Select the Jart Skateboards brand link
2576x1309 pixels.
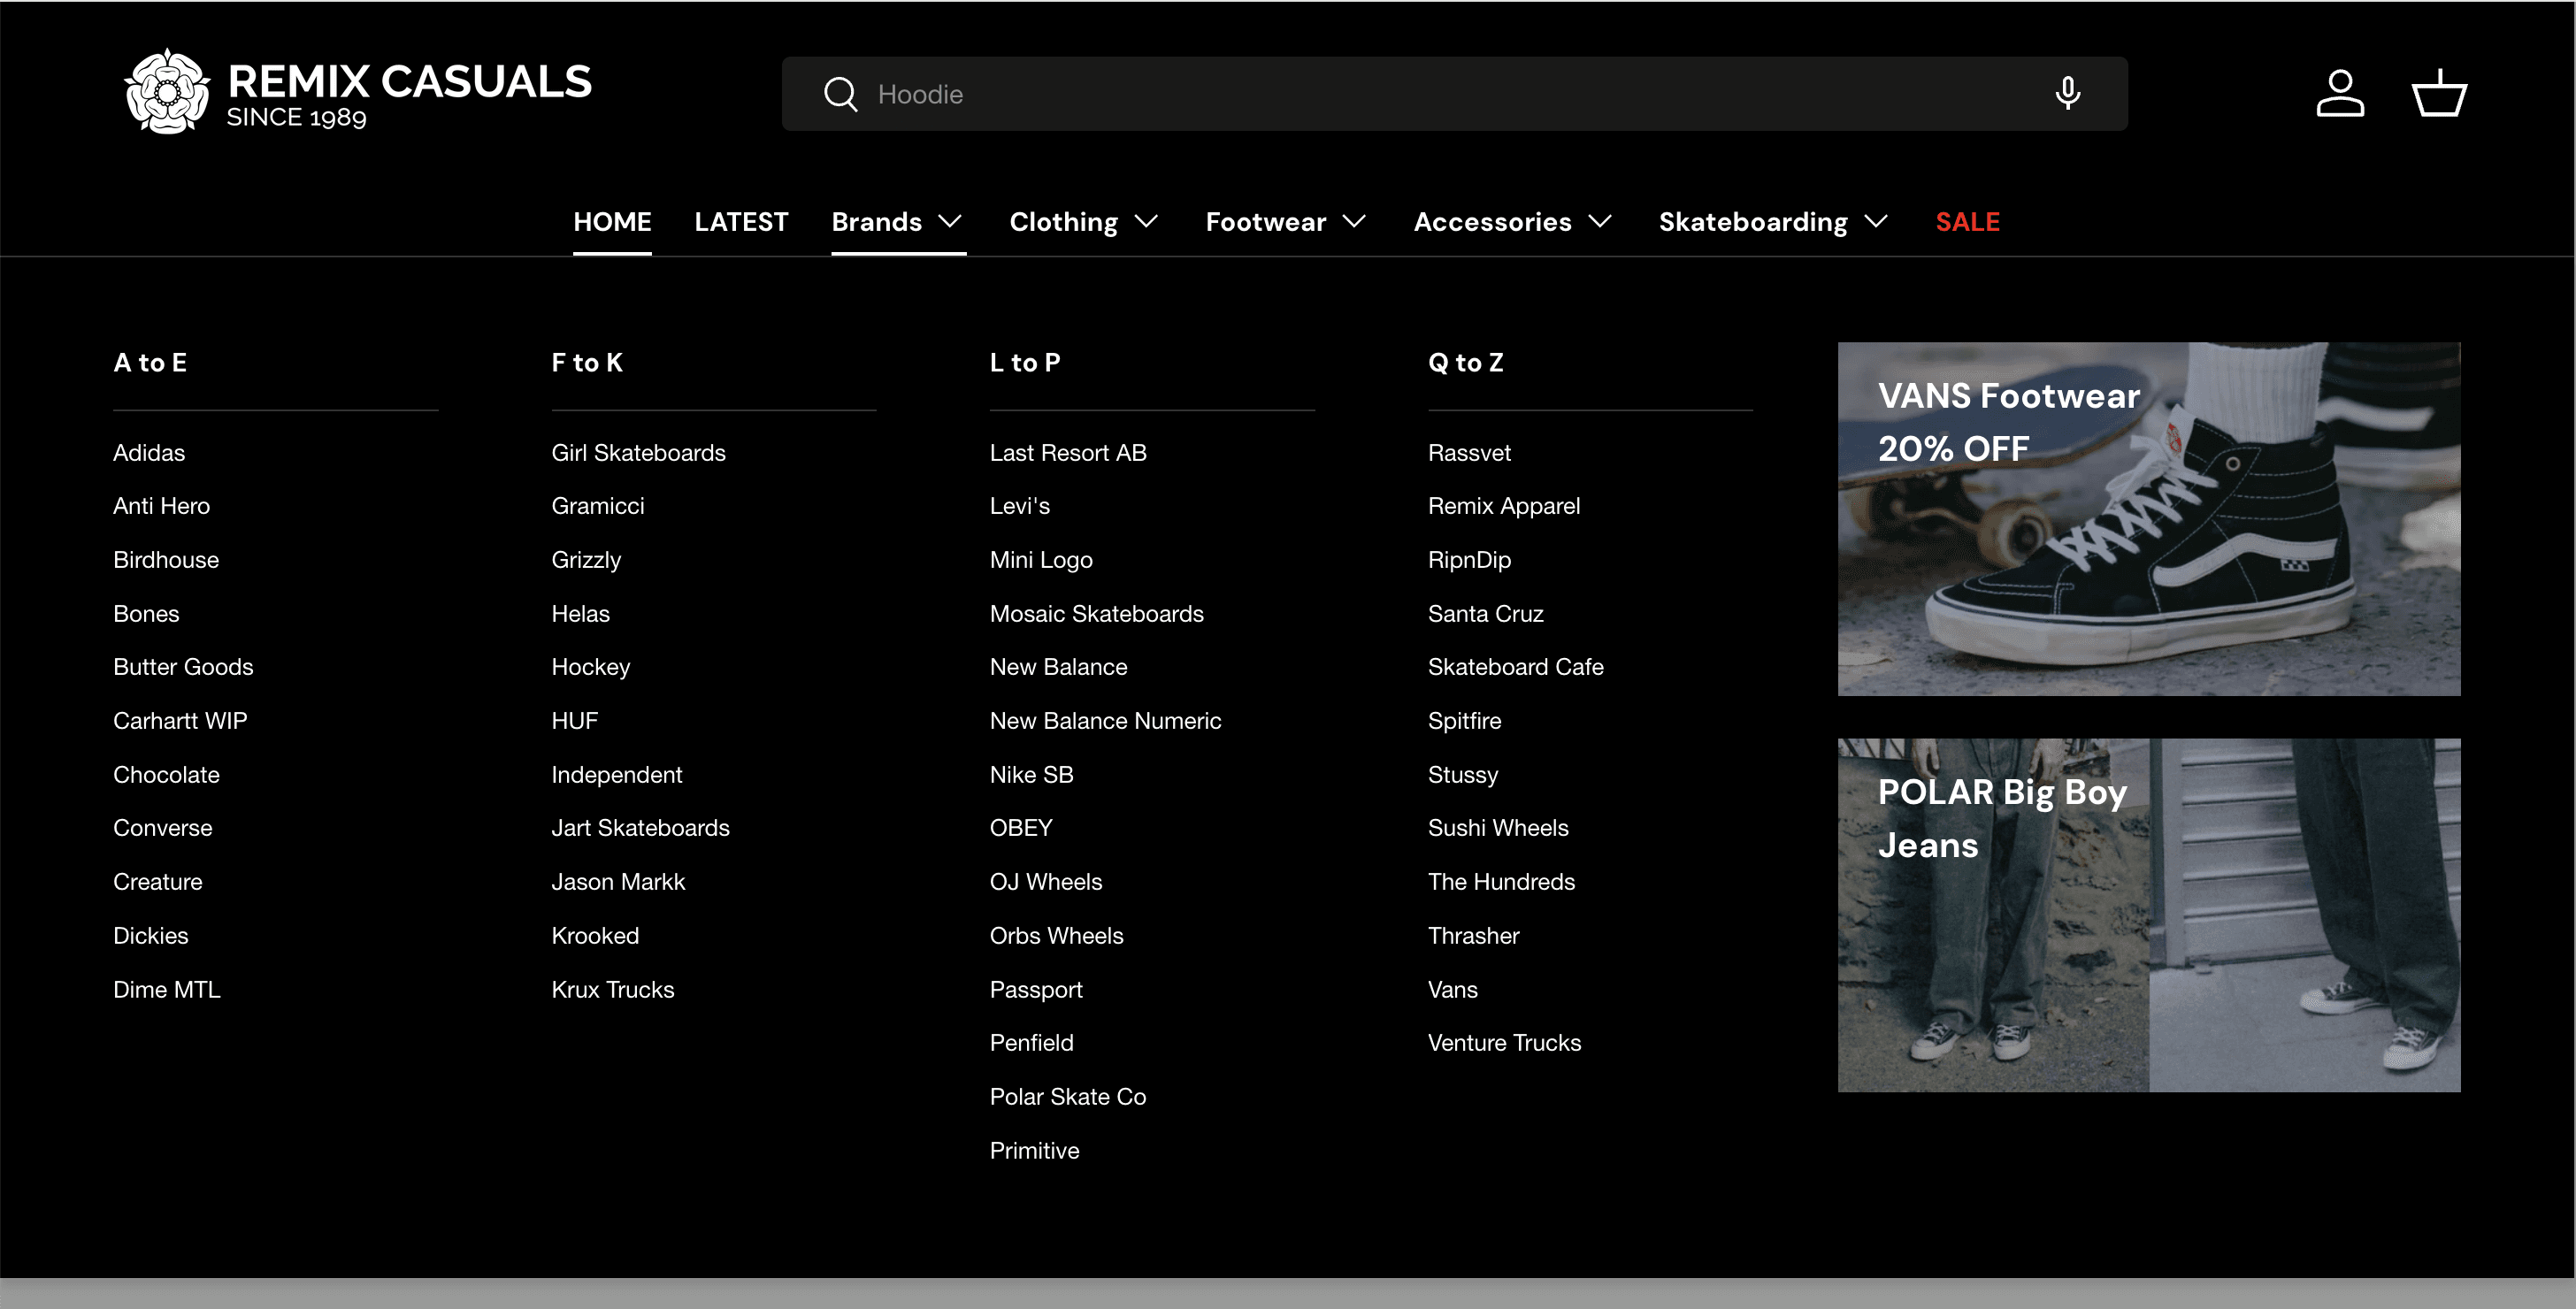640,827
